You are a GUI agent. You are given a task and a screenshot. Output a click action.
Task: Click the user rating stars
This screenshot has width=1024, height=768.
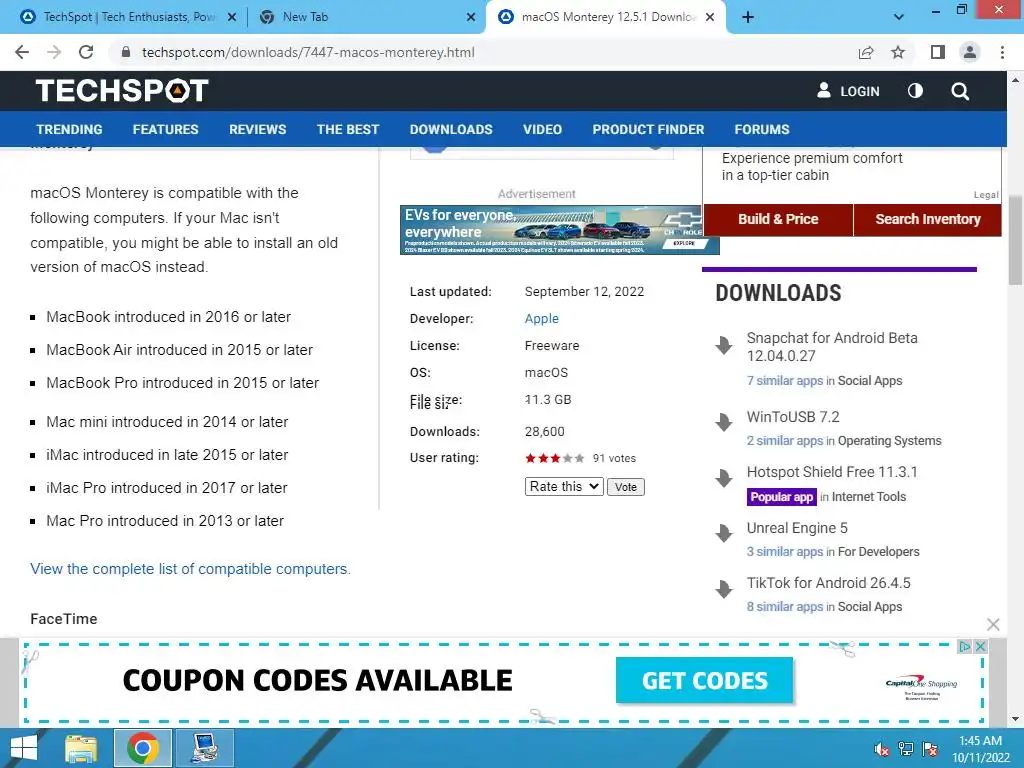554,458
